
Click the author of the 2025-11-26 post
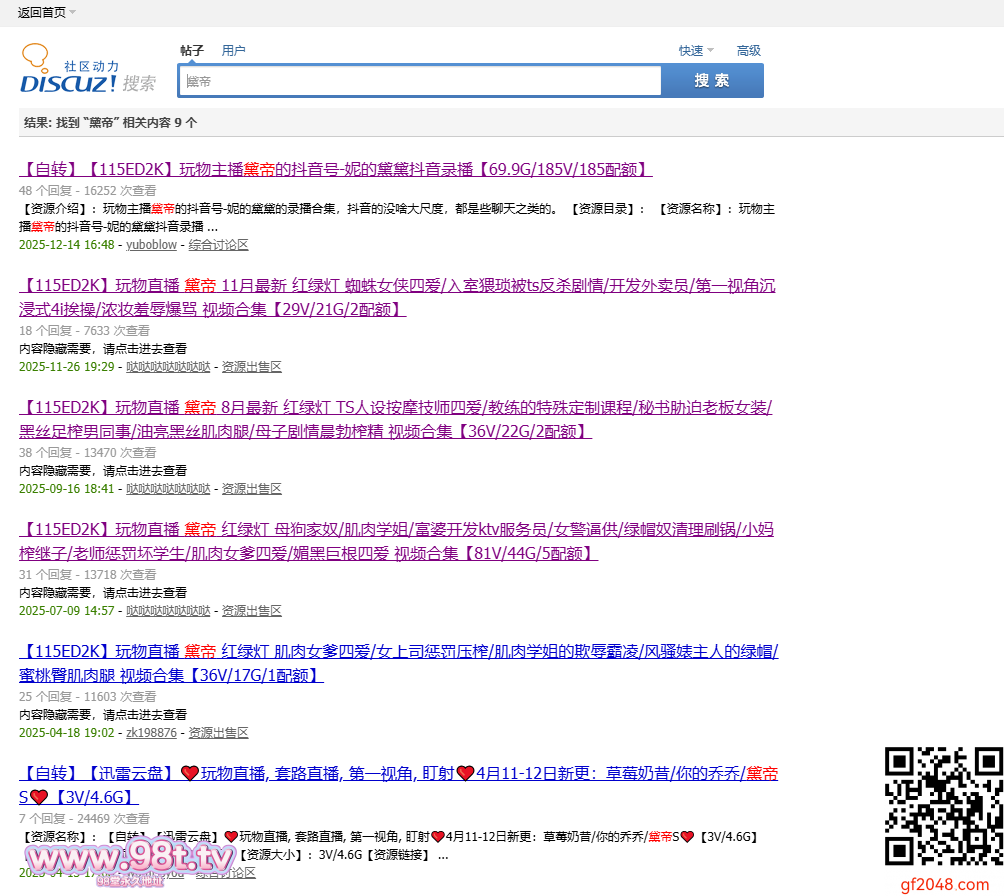point(168,367)
